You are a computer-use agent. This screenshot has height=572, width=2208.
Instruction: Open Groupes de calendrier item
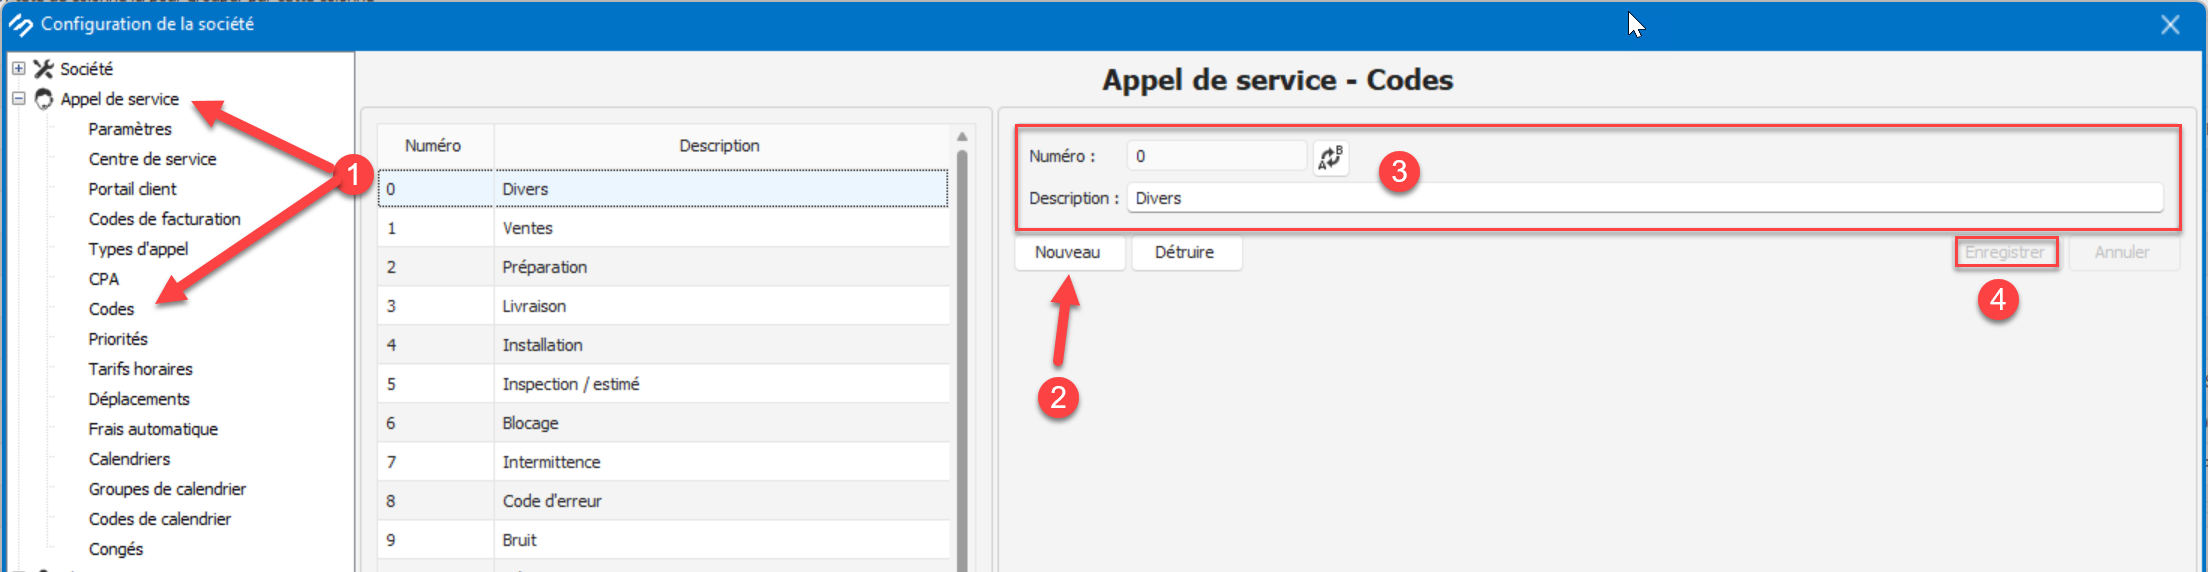coord(167,489)
